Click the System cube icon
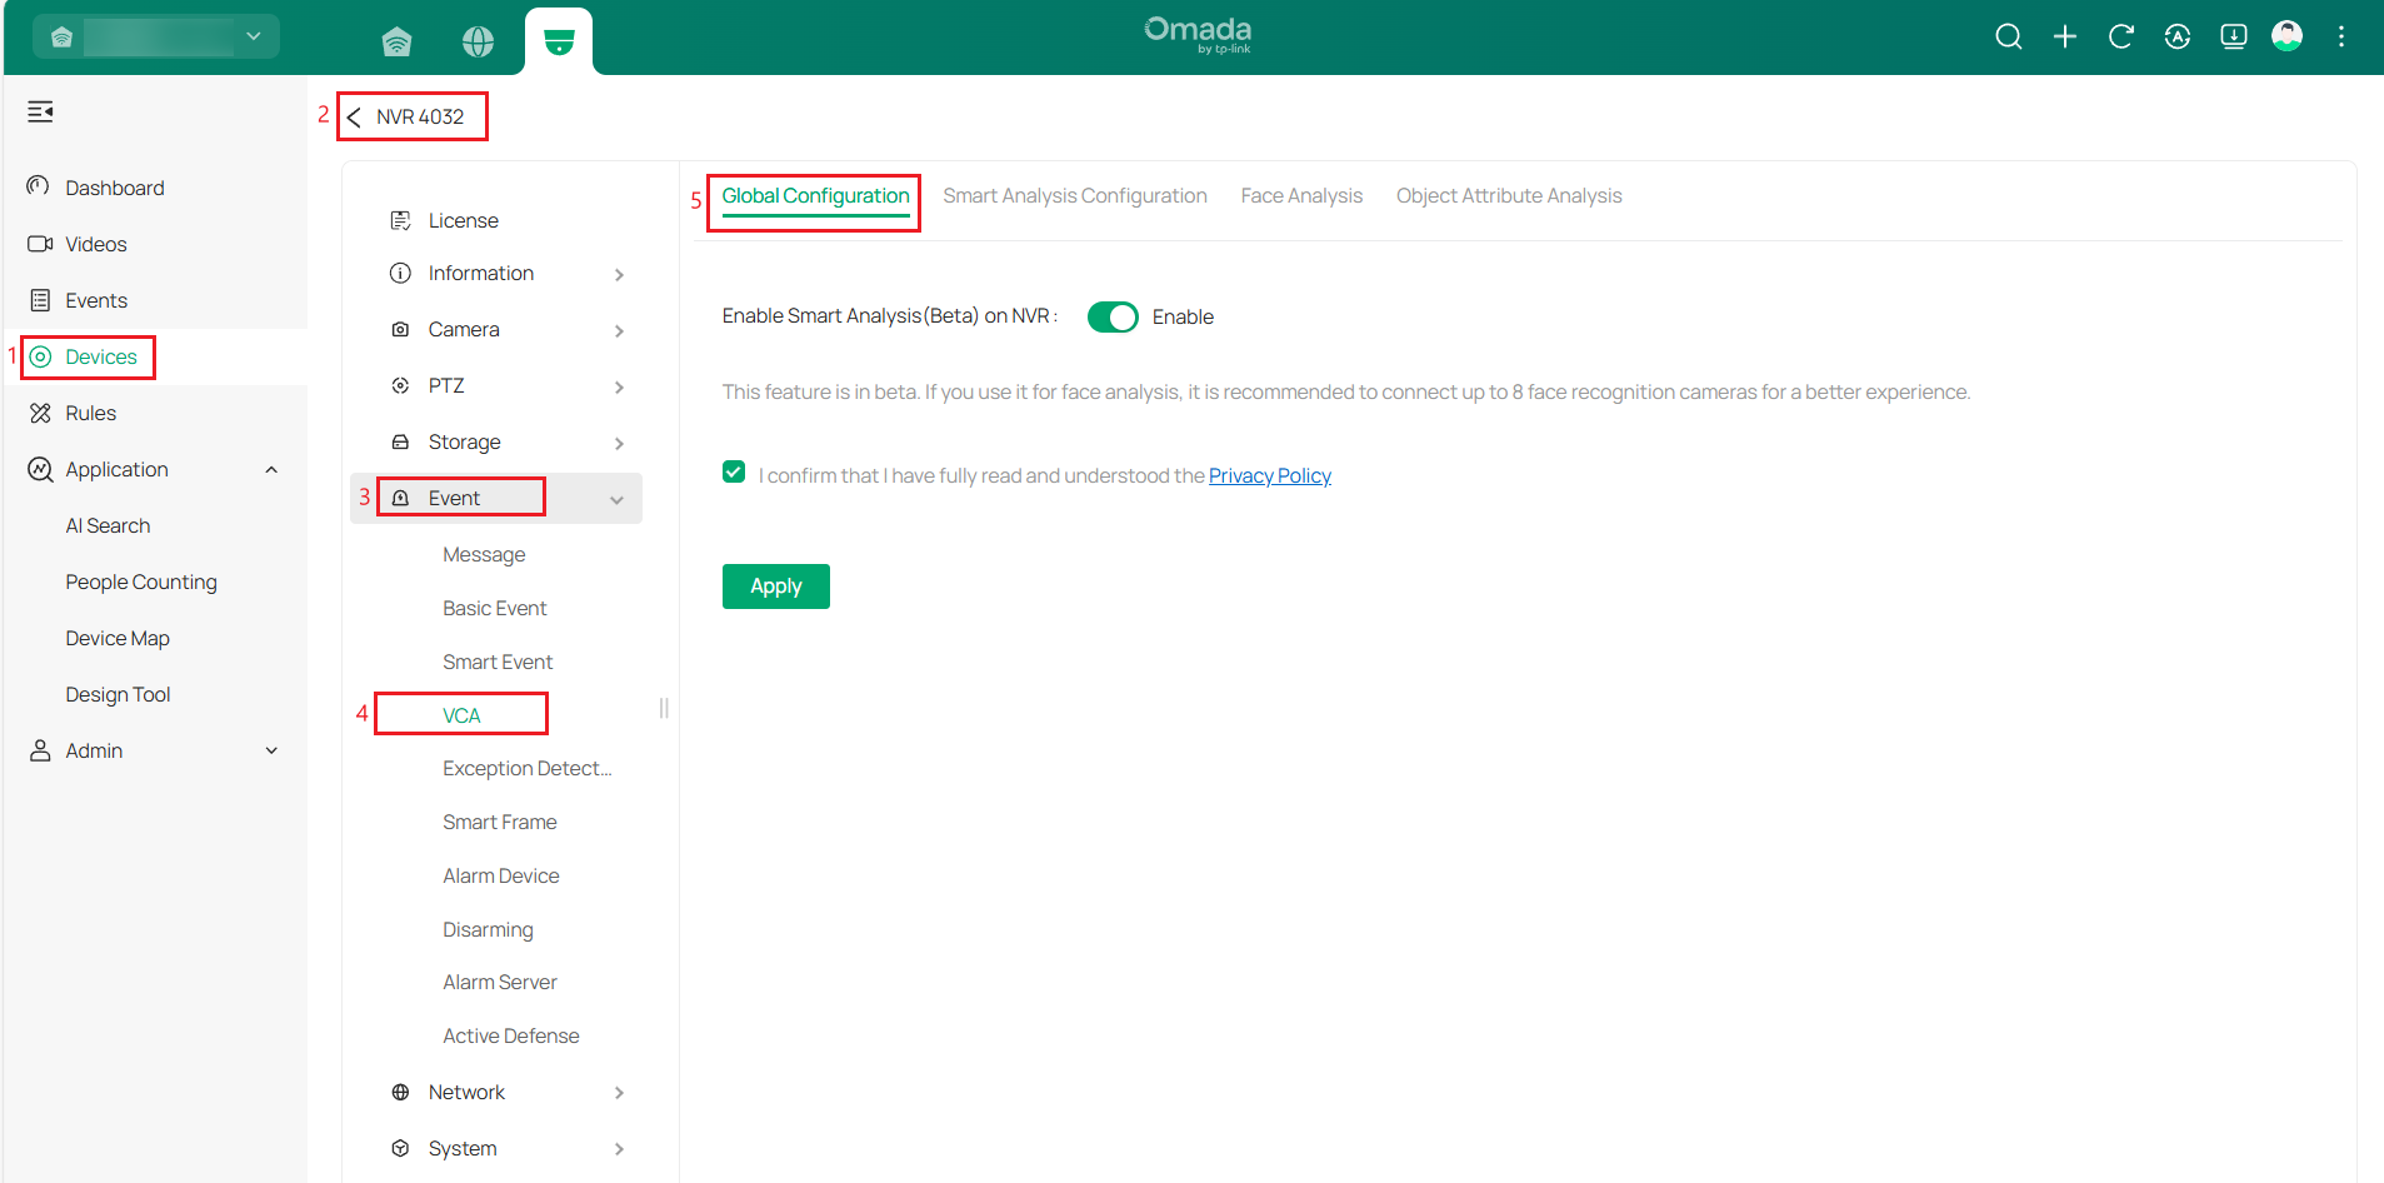This screenshot has height=1183, width=2384. pos(400,1148)
